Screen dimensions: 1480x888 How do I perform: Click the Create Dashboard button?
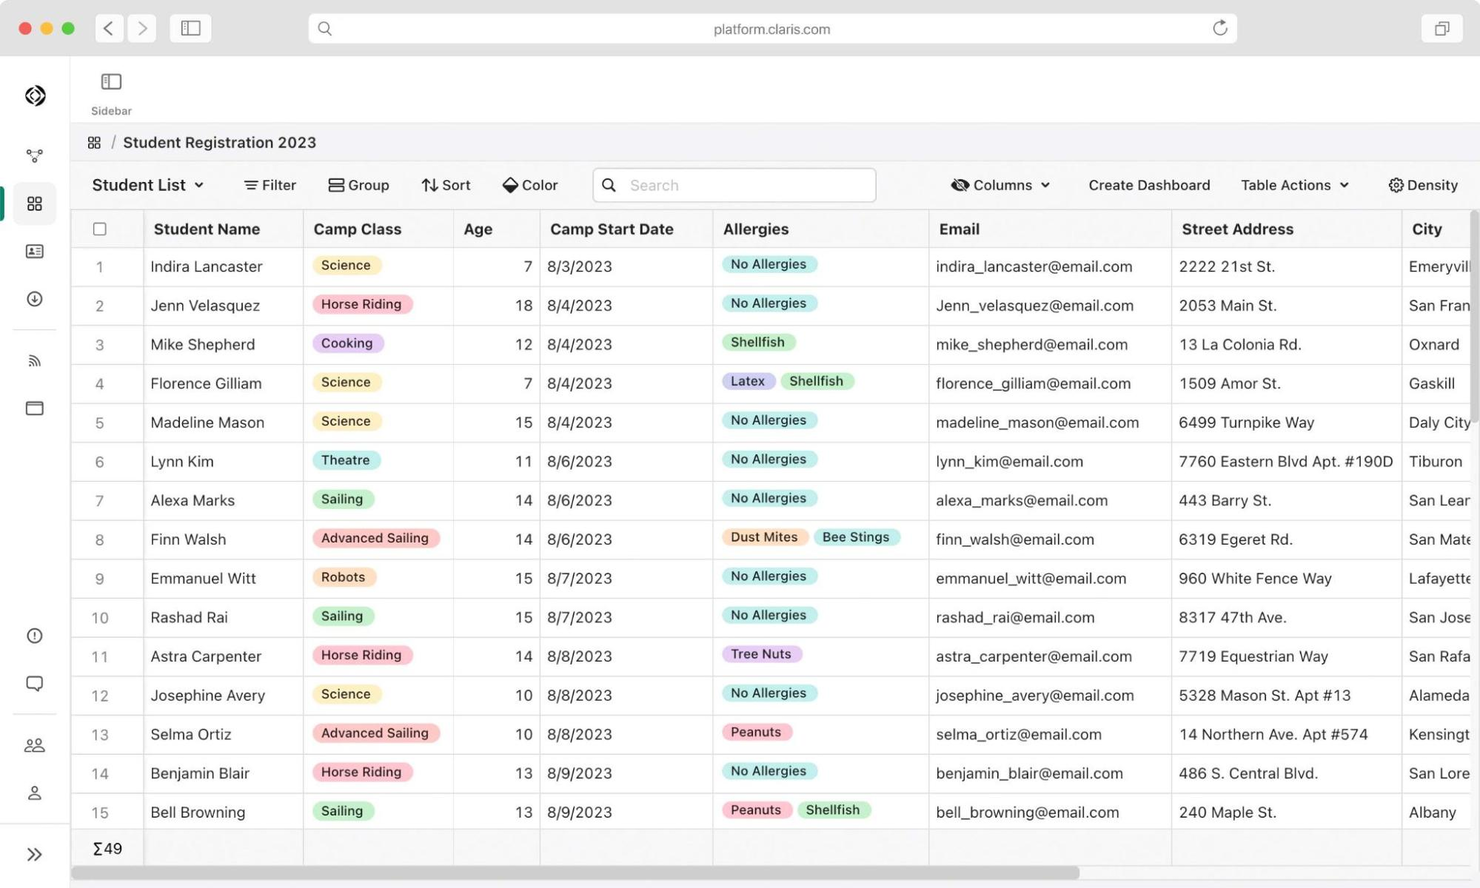(x=1150, y=185)
